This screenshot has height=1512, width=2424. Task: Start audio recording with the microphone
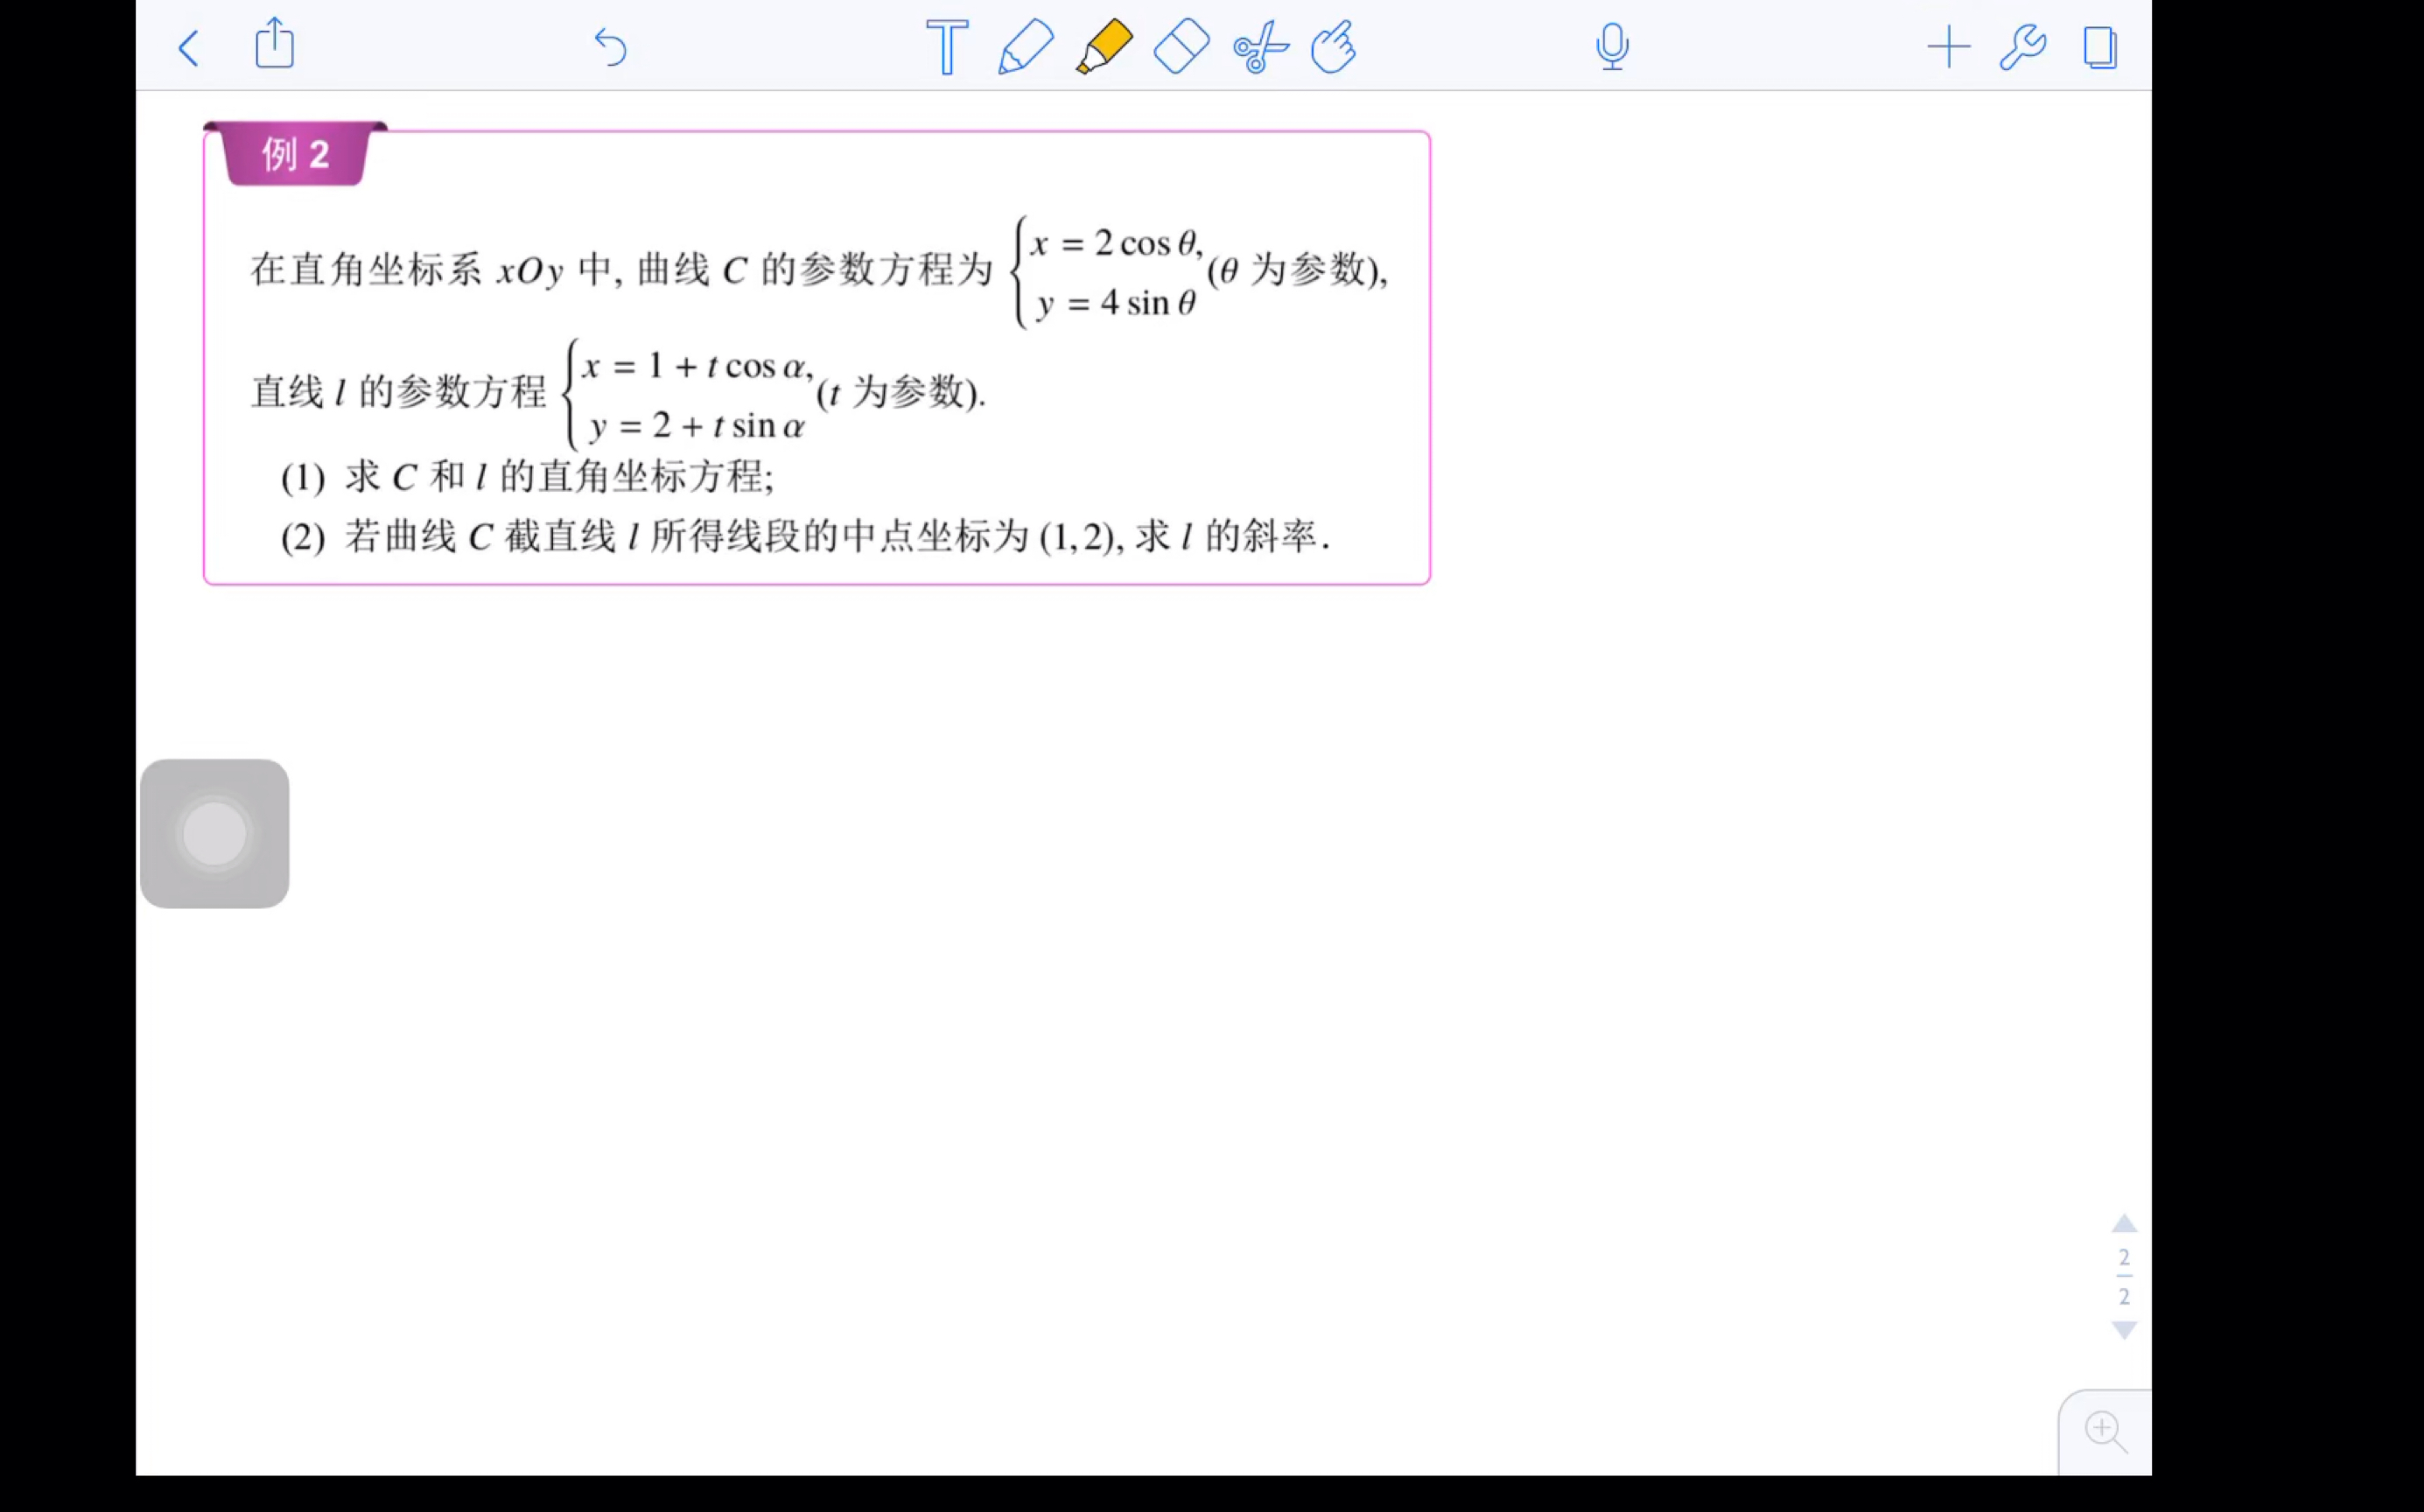click(x=1611, y=46)
